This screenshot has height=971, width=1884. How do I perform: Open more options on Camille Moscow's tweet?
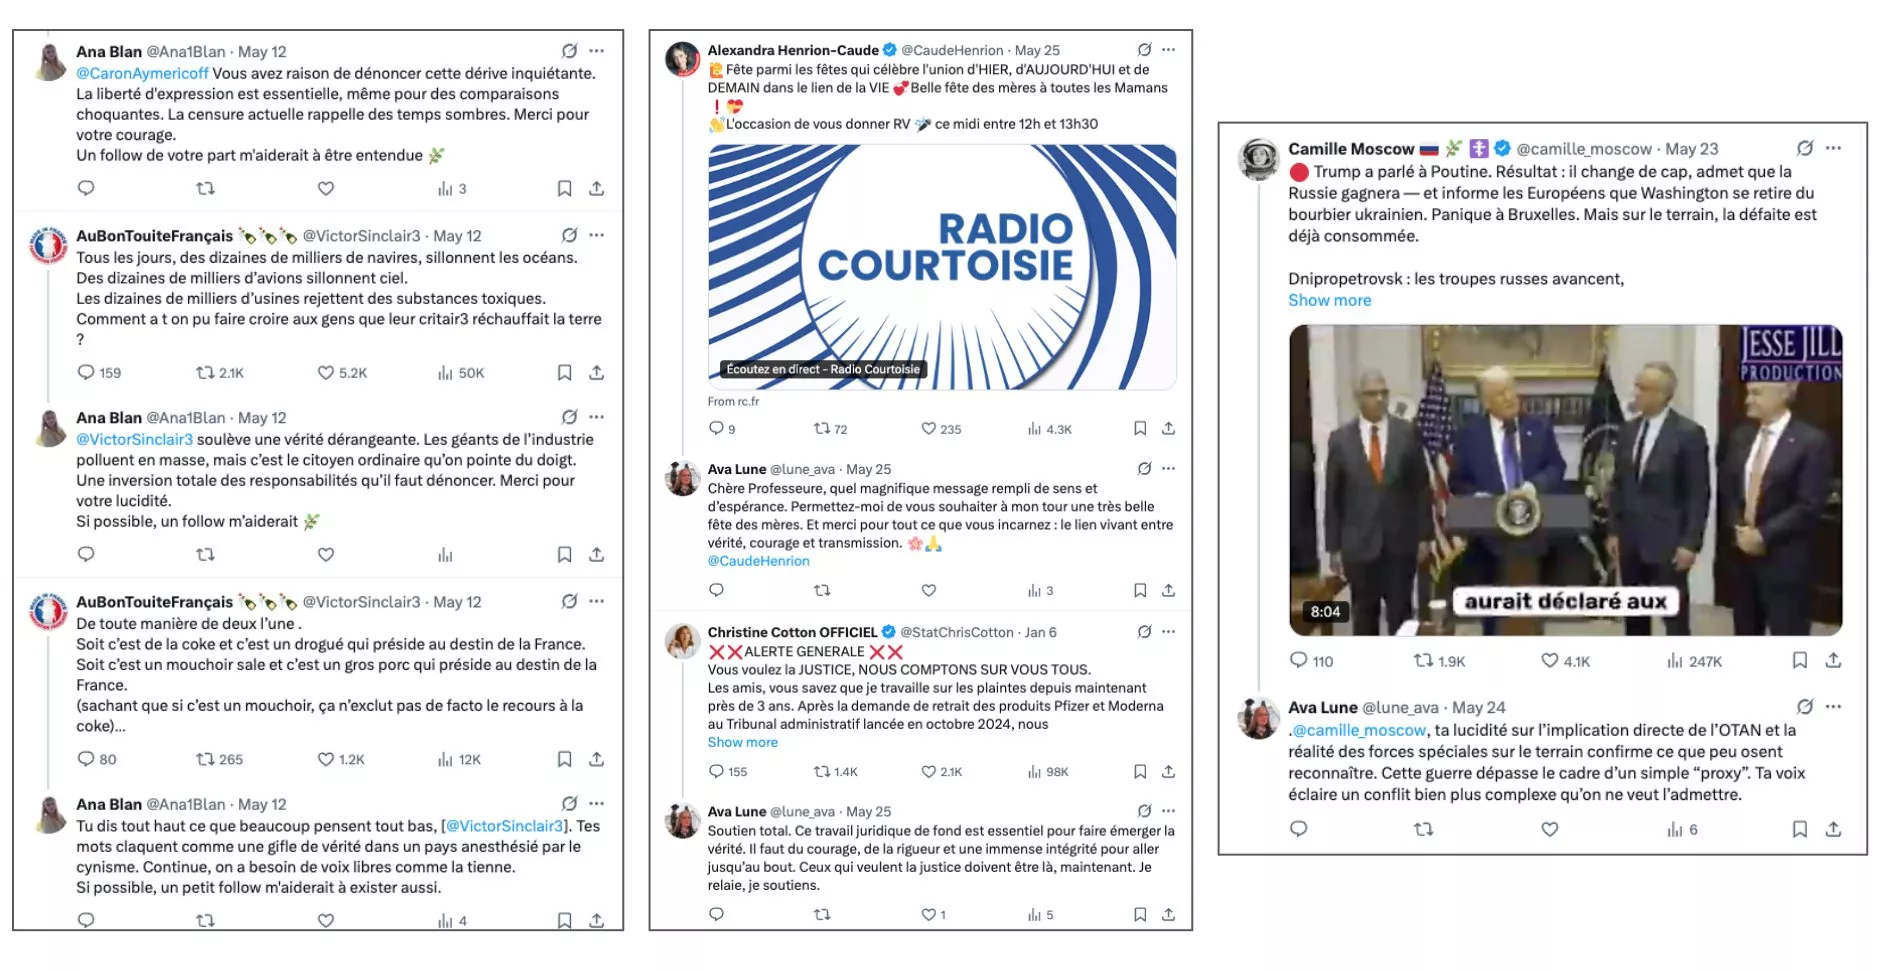[x=1833, y=148]
